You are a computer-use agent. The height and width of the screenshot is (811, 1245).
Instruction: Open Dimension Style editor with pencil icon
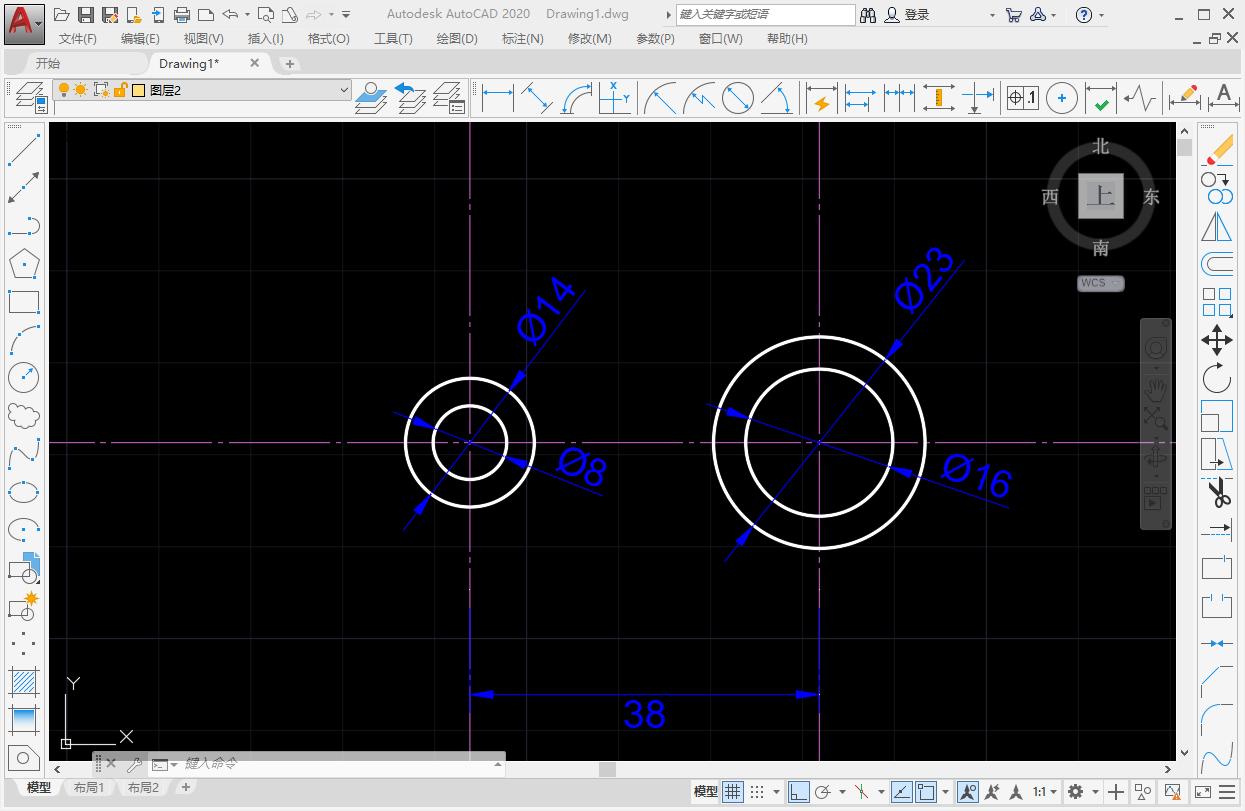click(1184, 97)
